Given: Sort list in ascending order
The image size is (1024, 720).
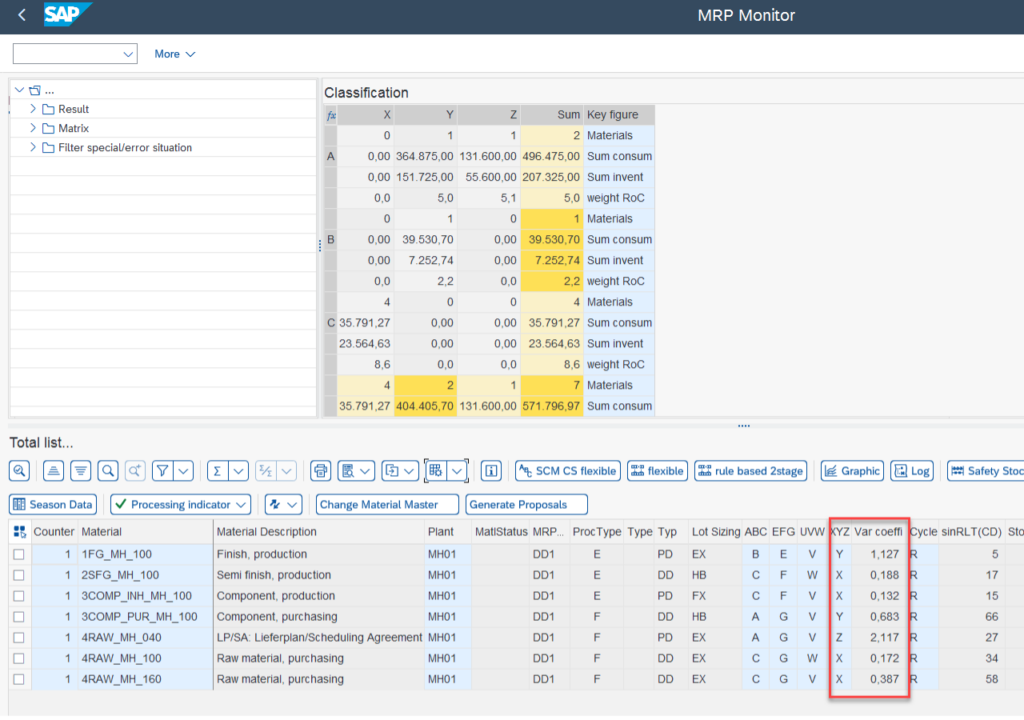Looking at the screenshot, I should [x=54, y=470].
